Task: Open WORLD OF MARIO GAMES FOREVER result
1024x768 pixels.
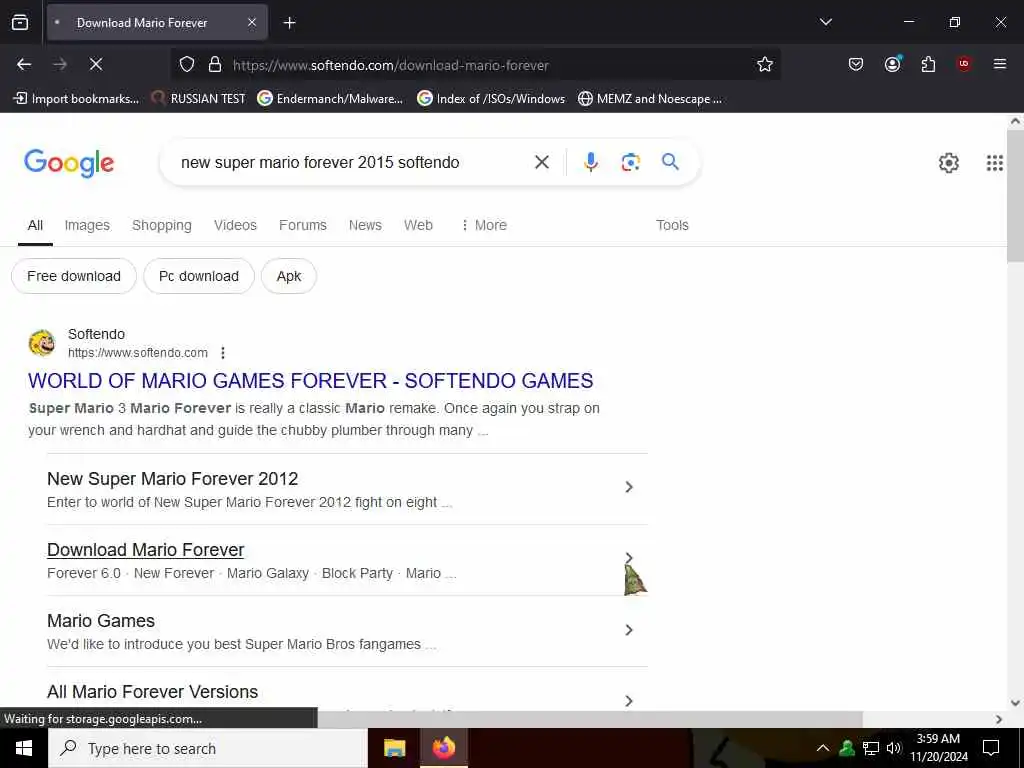Action: [311, 381]
